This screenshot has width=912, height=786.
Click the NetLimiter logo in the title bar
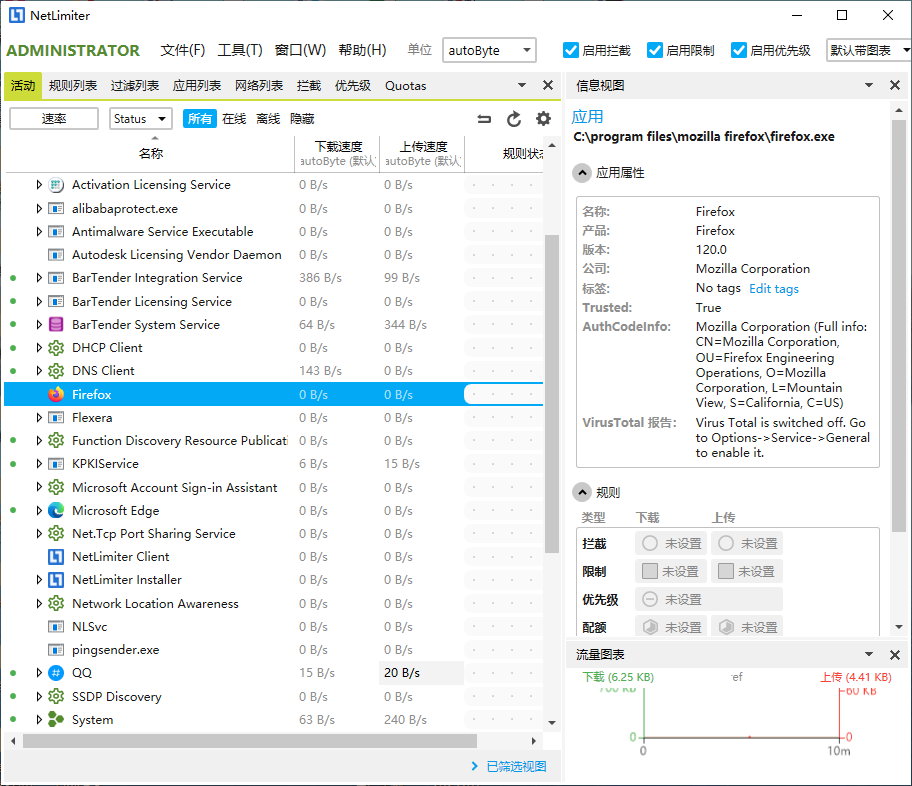pyautogui.click(x=16, y=16)
